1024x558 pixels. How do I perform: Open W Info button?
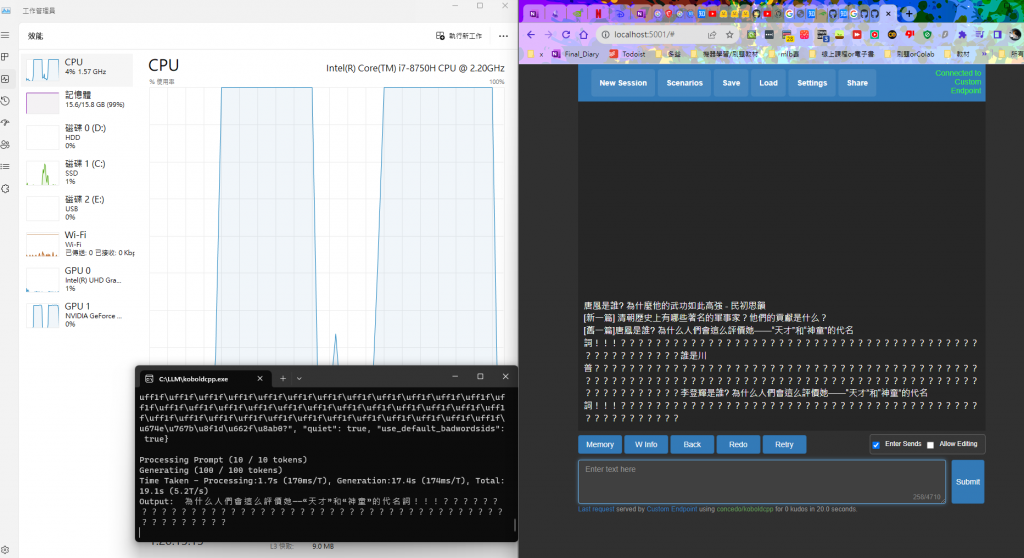646,444
